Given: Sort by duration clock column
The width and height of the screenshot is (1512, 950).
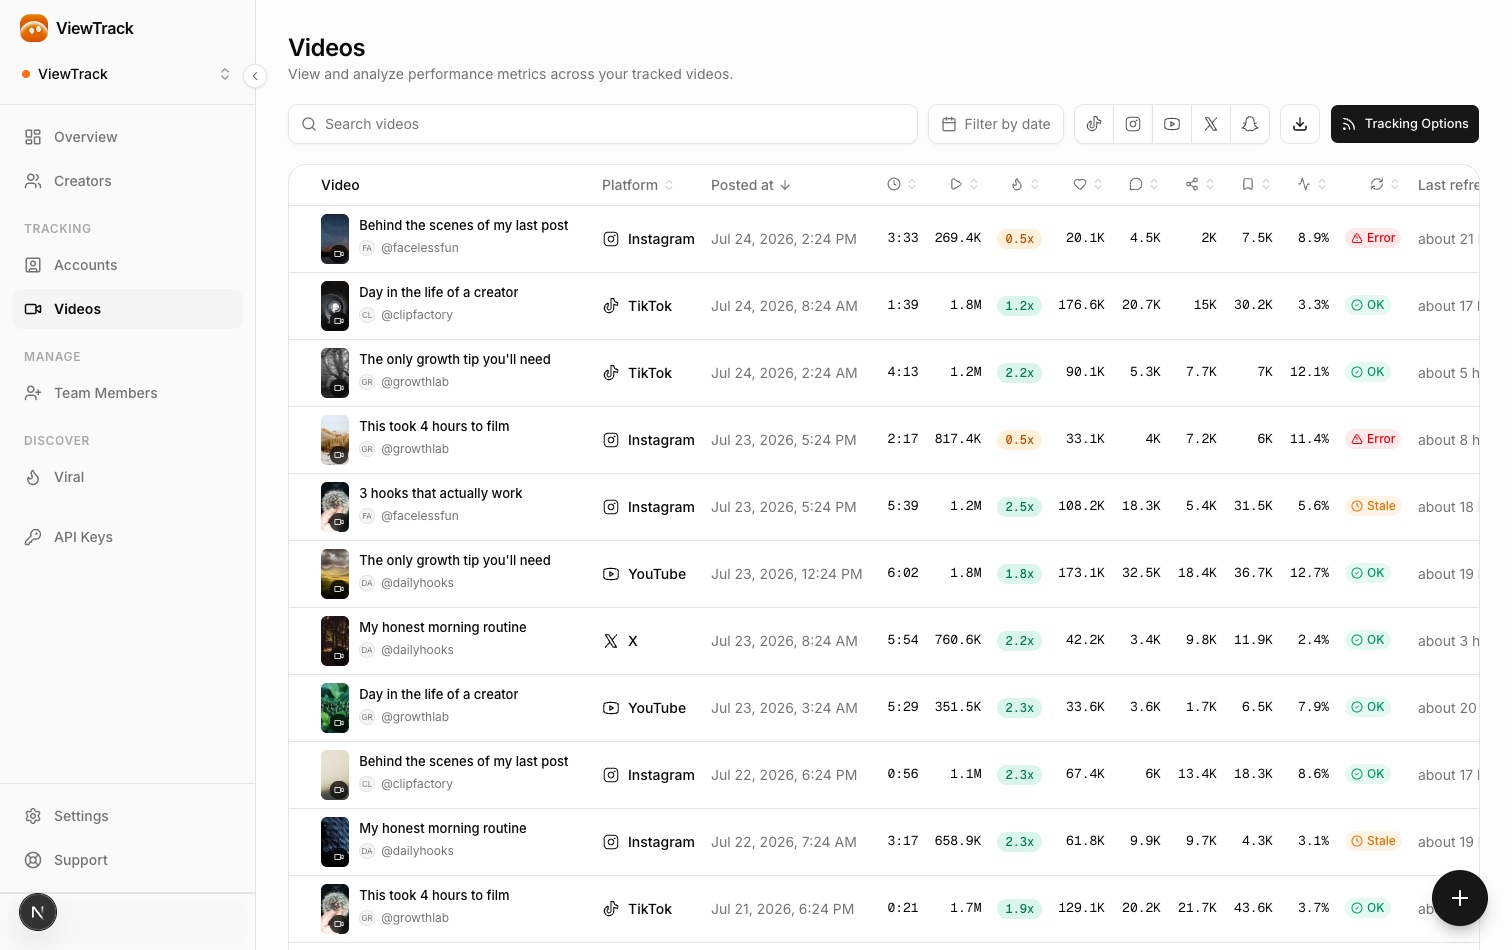Looking at the screenshot, I should pos(902,184).
